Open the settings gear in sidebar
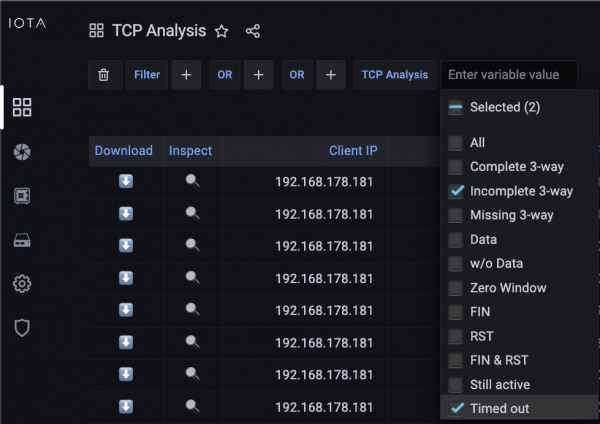This screenshot has width=600, height=424. 22,284
